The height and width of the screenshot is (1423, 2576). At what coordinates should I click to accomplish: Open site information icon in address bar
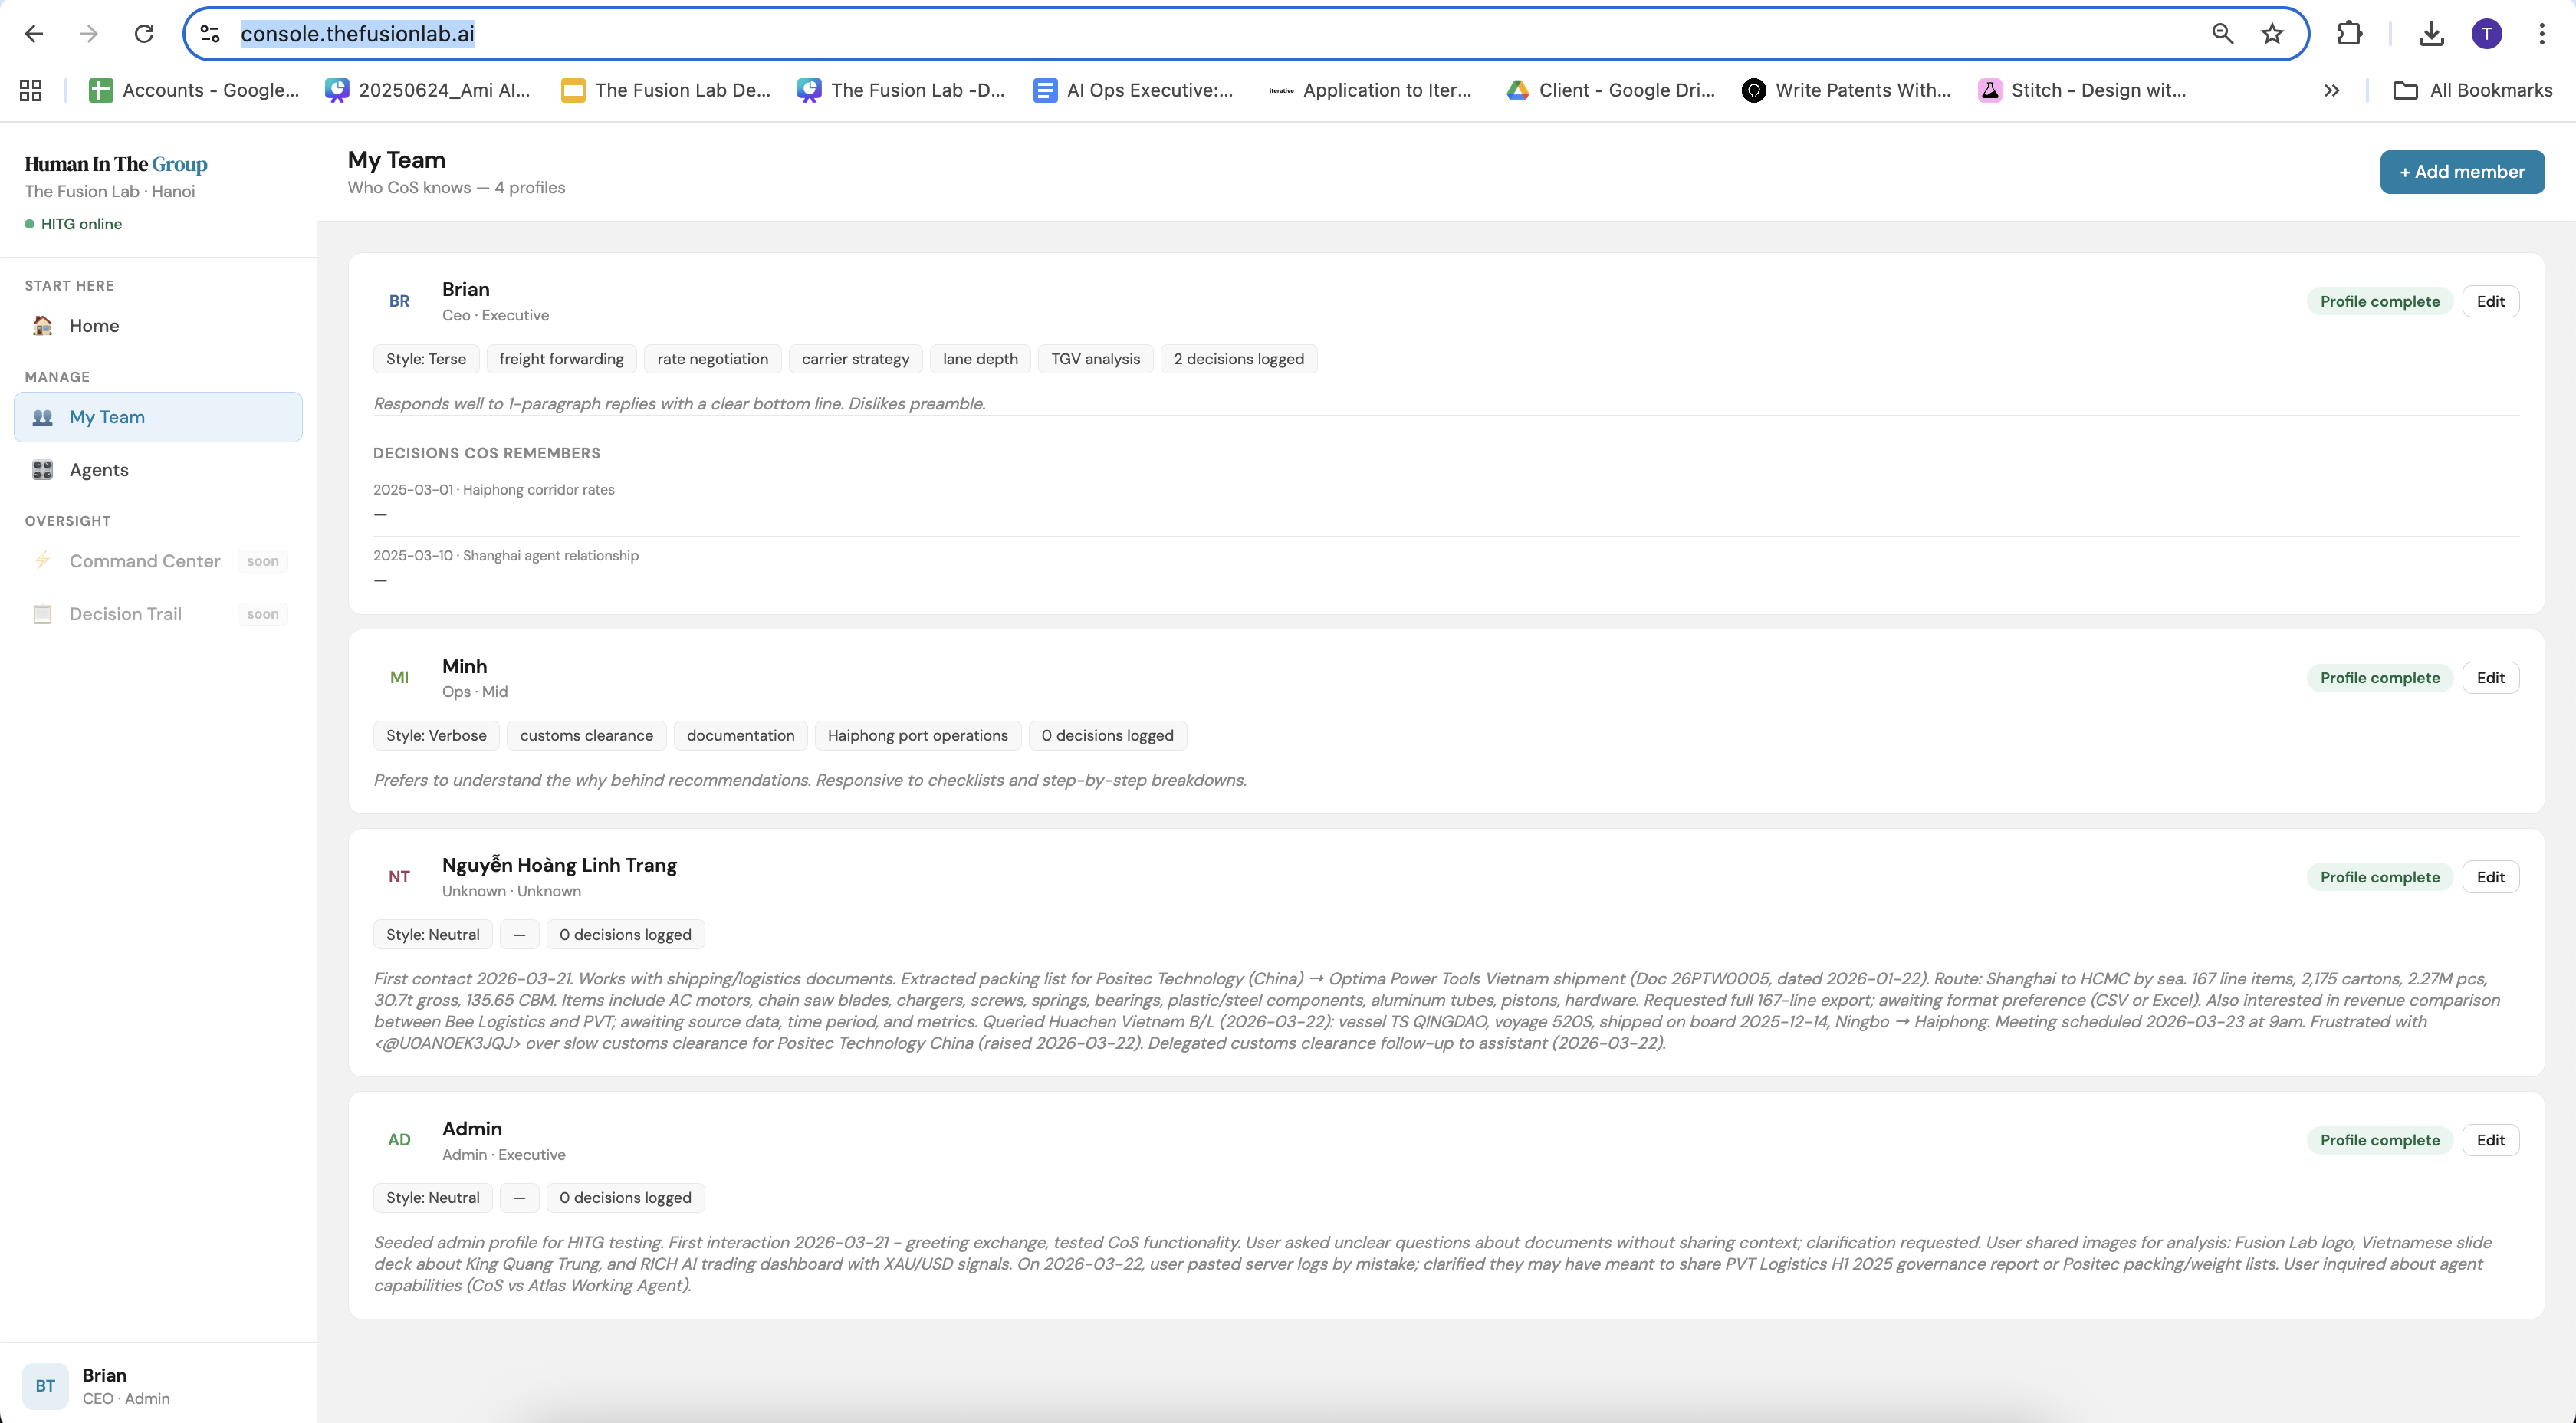tap(210, 34)
